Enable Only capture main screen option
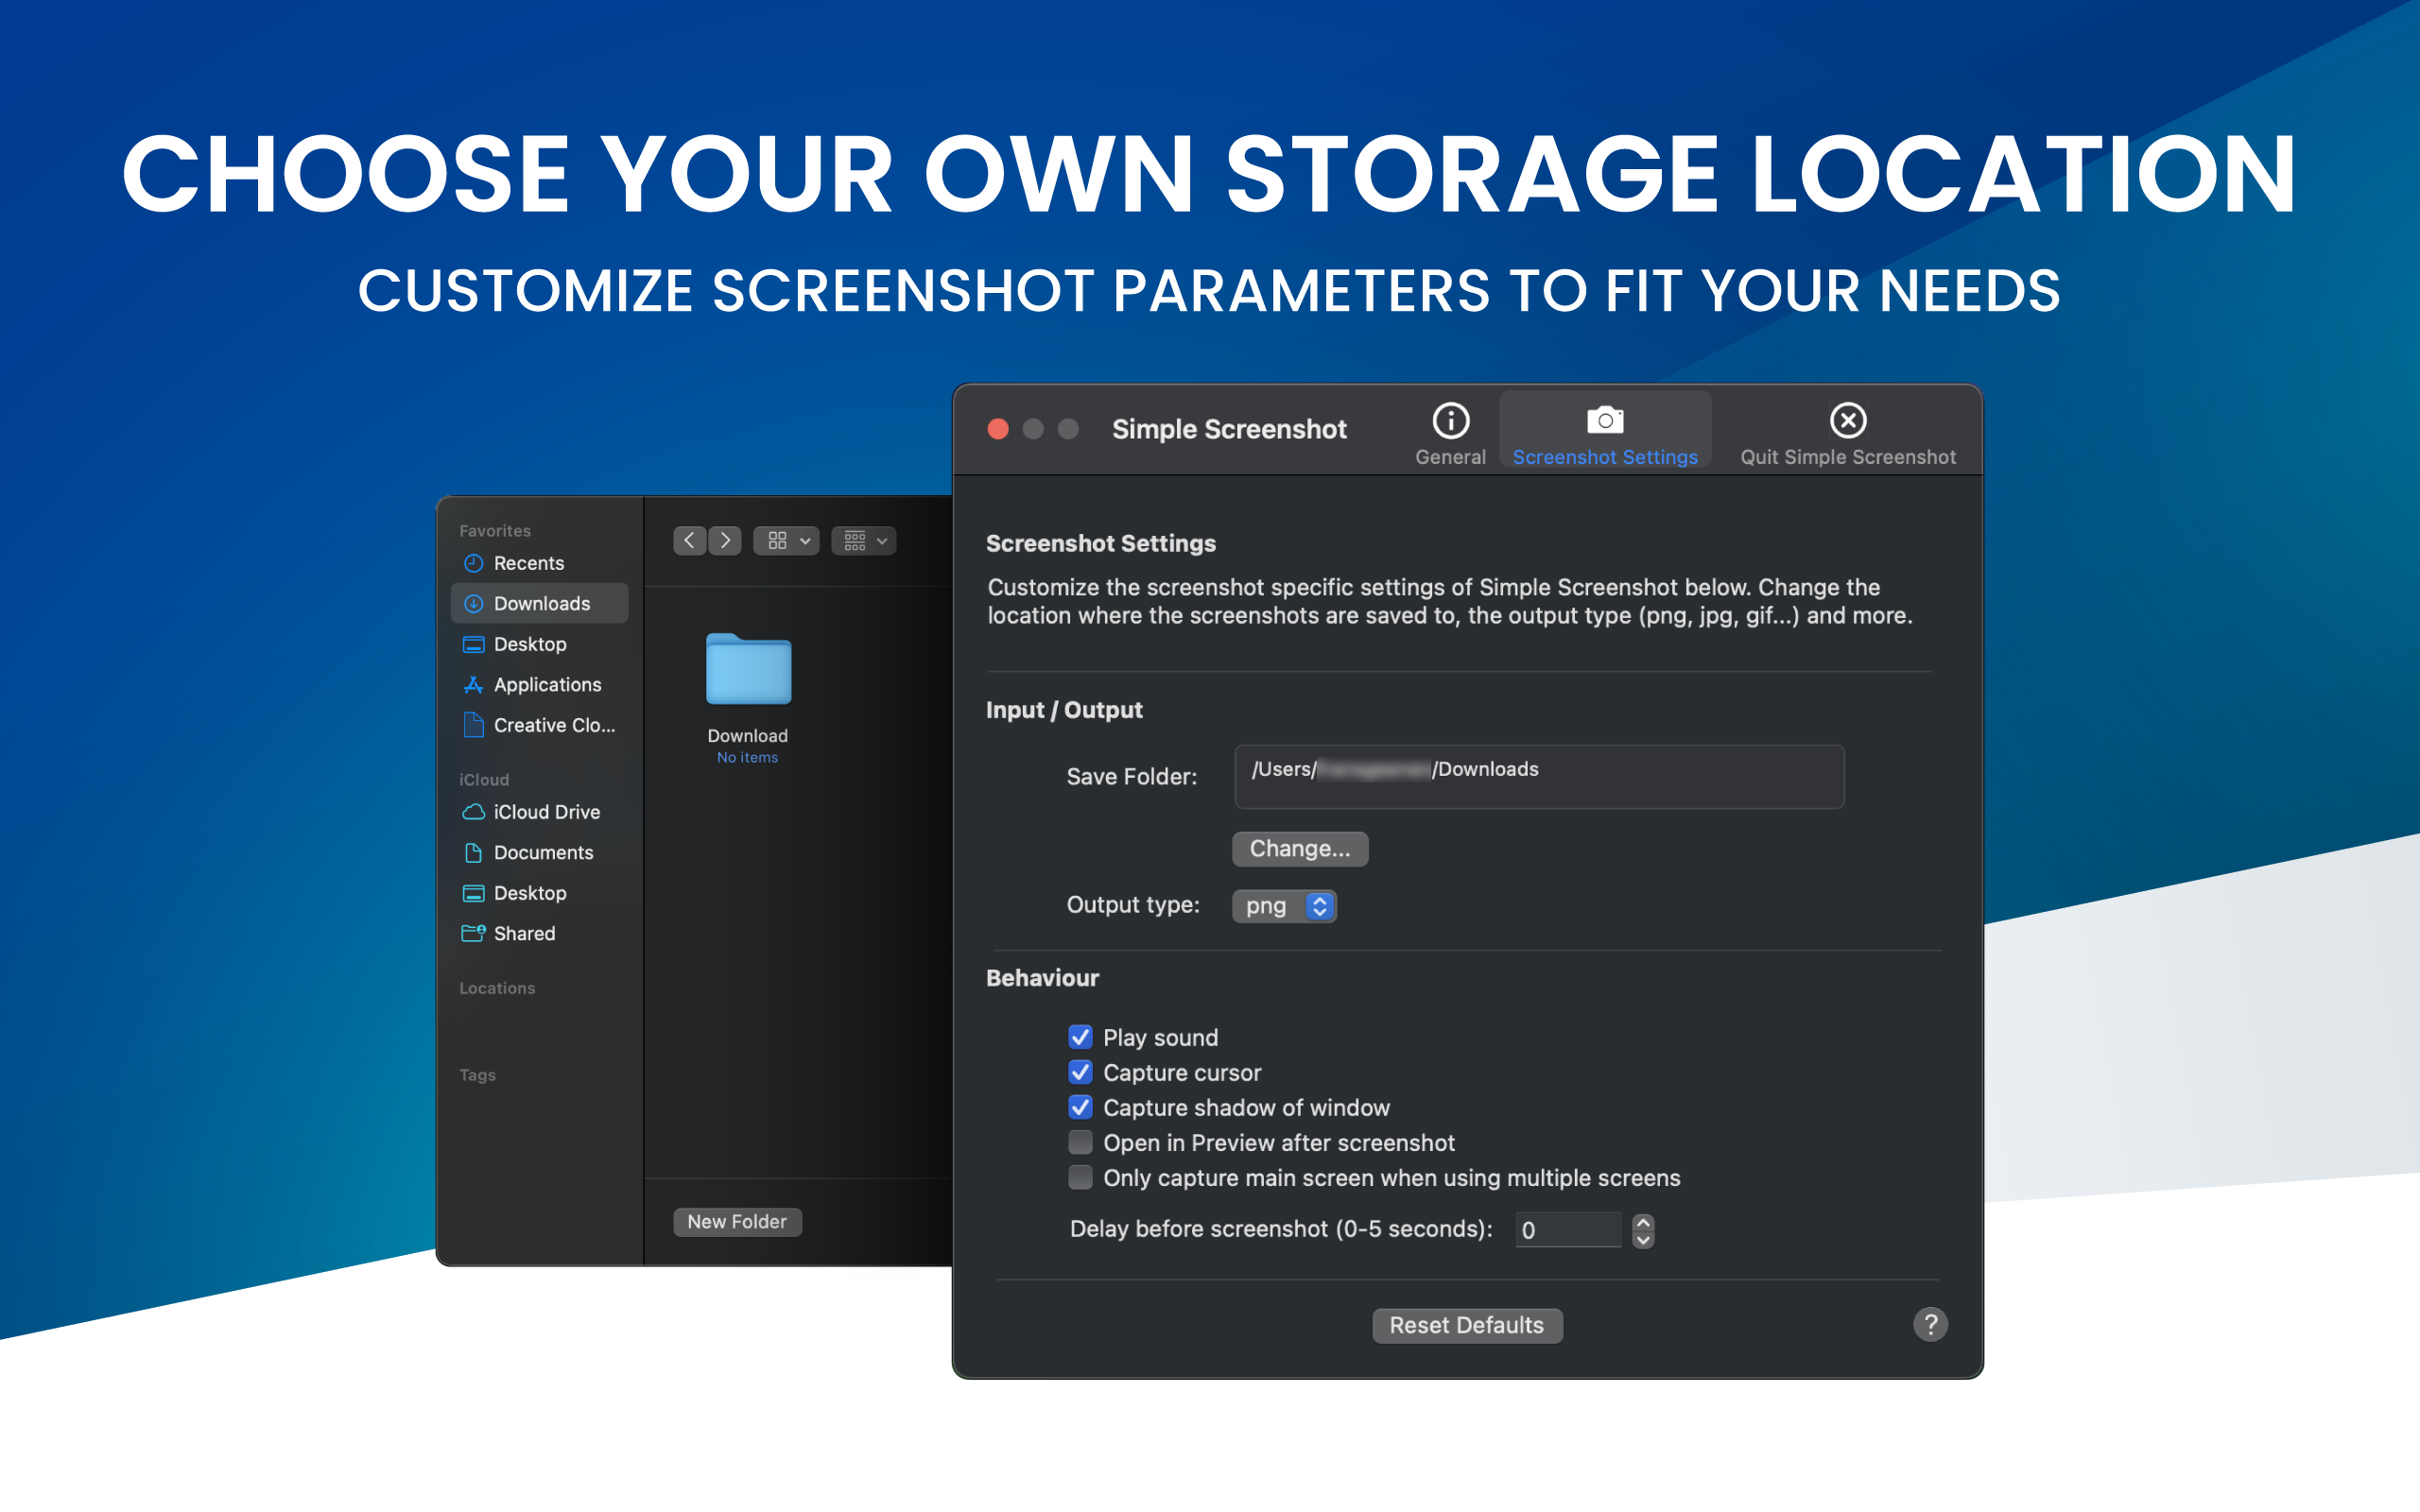 (x=1080, y=1177)
